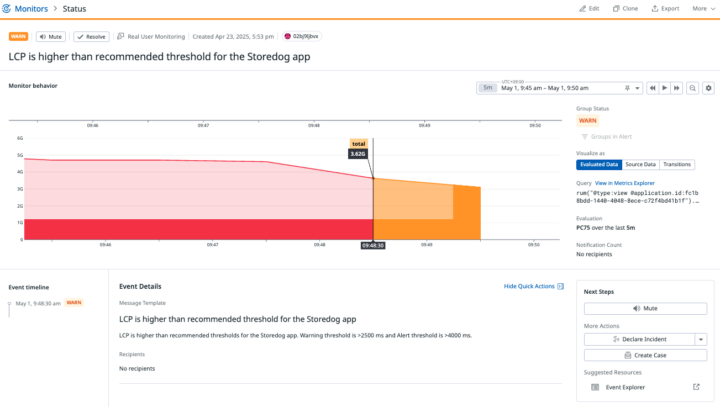Expand the More menu in header
Screen dimensions: 720x407
tap(702, 8)
